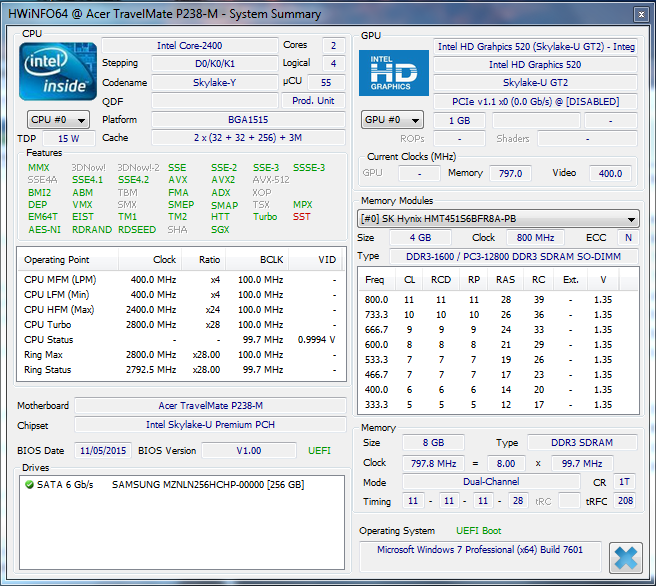The height and width of the screenshot is (586, 656).
Task: Click the Freq column header in memory table
Action: [x=377, y=280]
